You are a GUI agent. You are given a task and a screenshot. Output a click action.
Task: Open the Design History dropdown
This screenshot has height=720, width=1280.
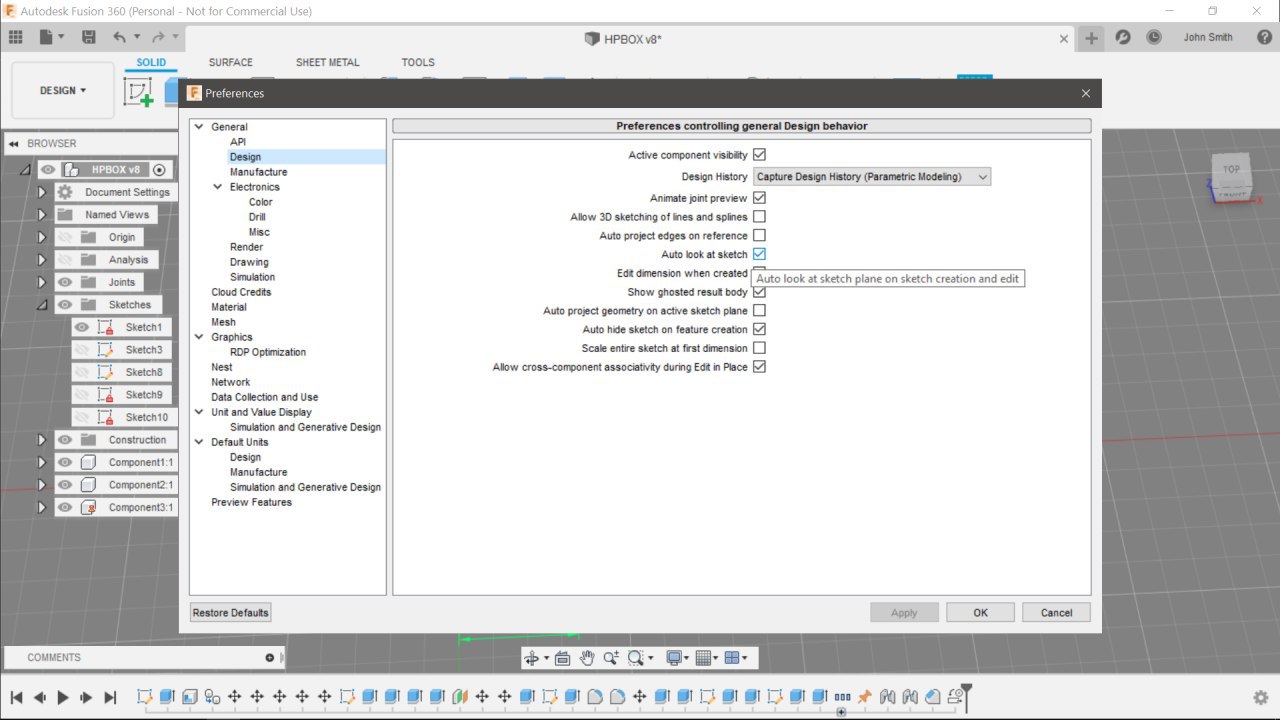(871, 177)
